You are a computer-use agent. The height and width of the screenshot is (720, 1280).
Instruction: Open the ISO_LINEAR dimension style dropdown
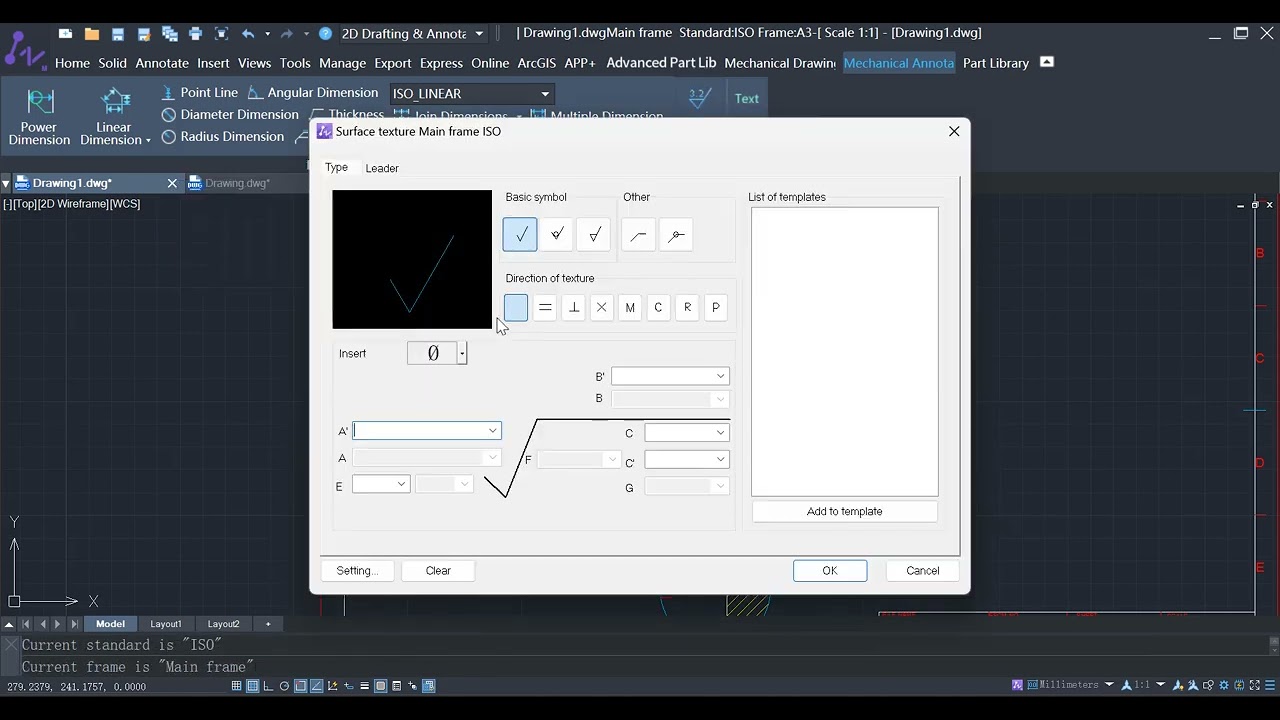(x=545, y=94)
